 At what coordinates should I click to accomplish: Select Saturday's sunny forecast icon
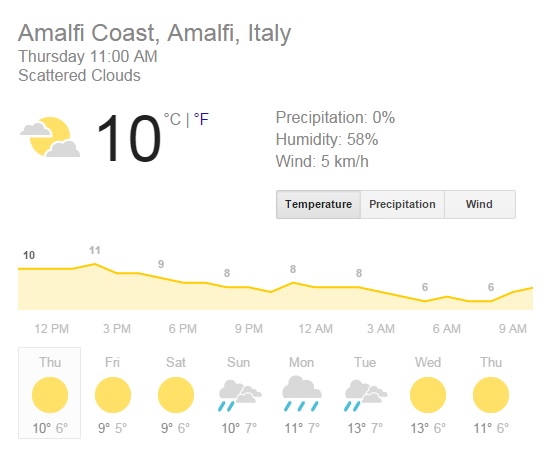[x=176, y=395]
